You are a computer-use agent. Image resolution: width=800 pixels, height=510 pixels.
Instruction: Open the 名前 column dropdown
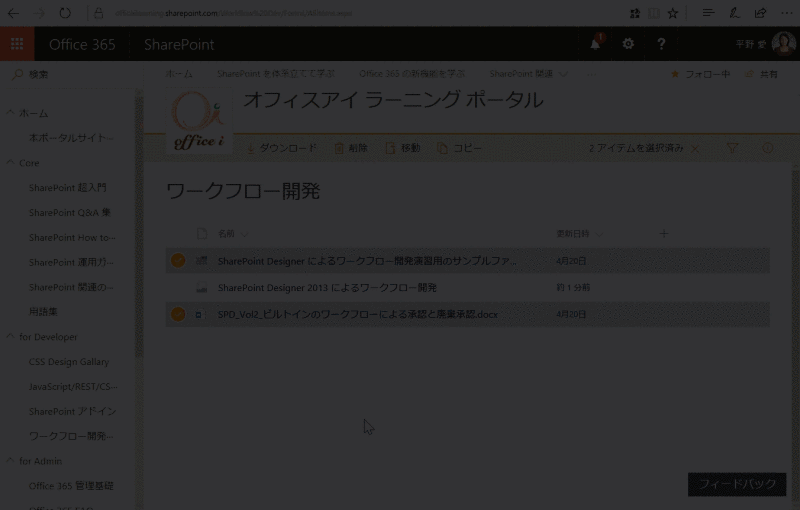[233, 234]
